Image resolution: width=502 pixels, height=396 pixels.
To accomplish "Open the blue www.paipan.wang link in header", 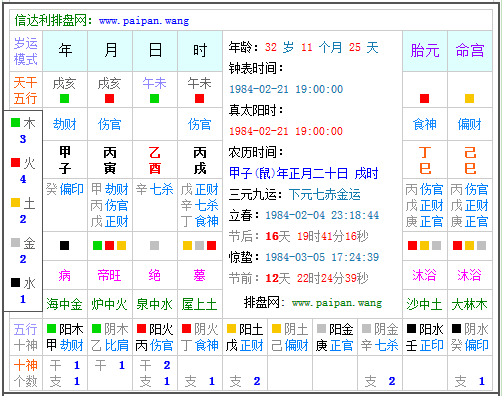I will (x=144, y=21).
